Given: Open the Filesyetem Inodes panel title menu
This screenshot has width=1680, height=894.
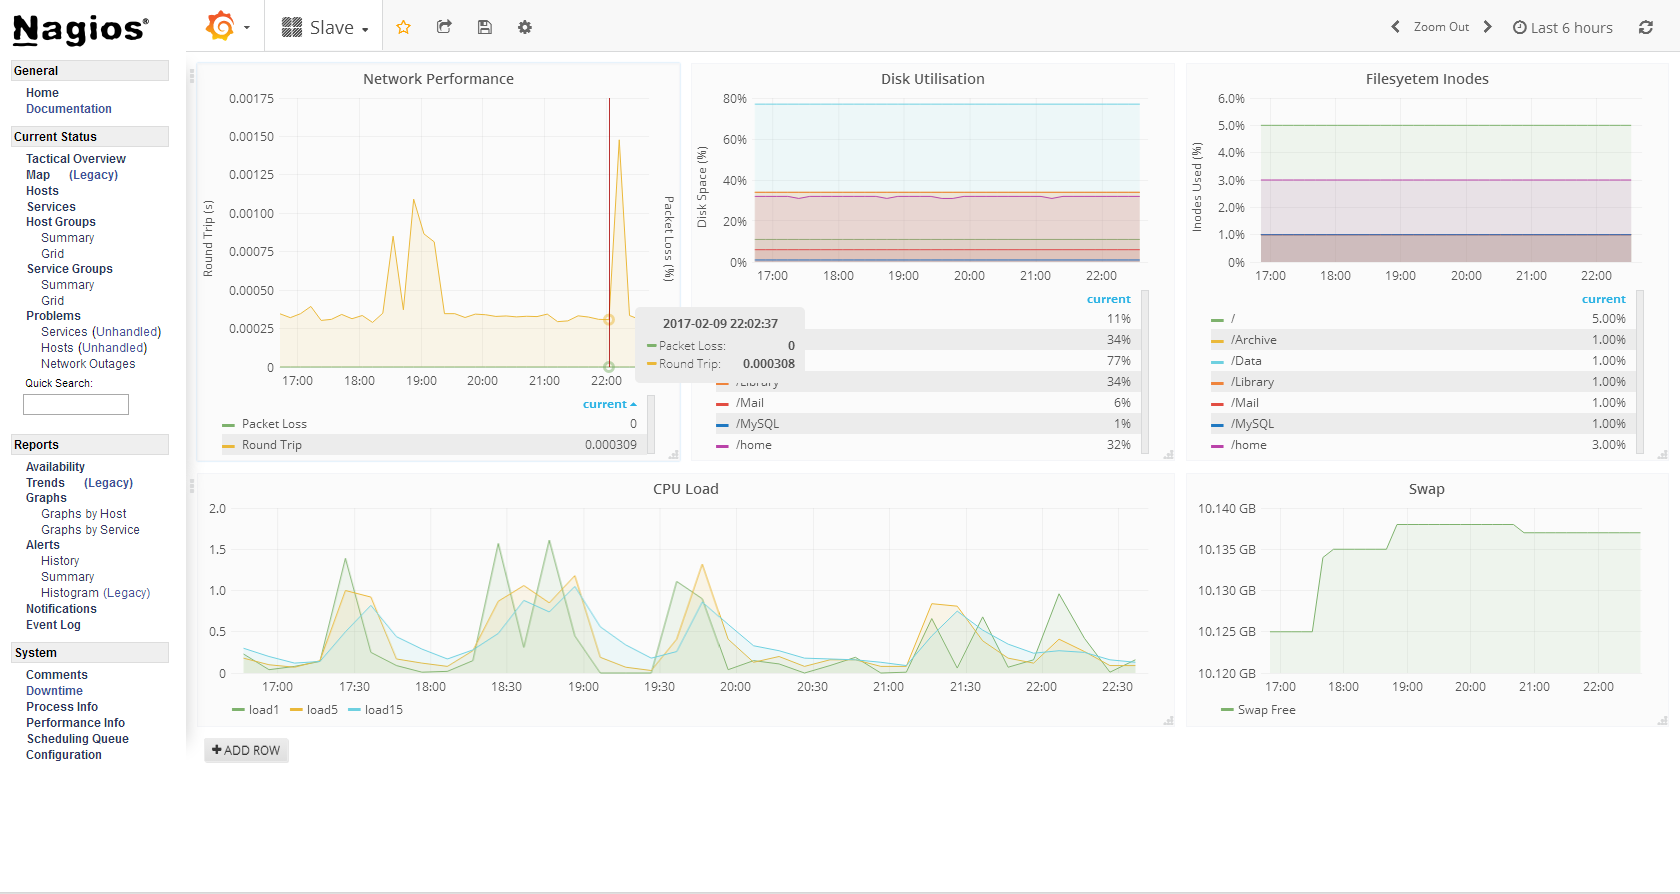Looking at the screenshot, I should tap(1427, 79).
